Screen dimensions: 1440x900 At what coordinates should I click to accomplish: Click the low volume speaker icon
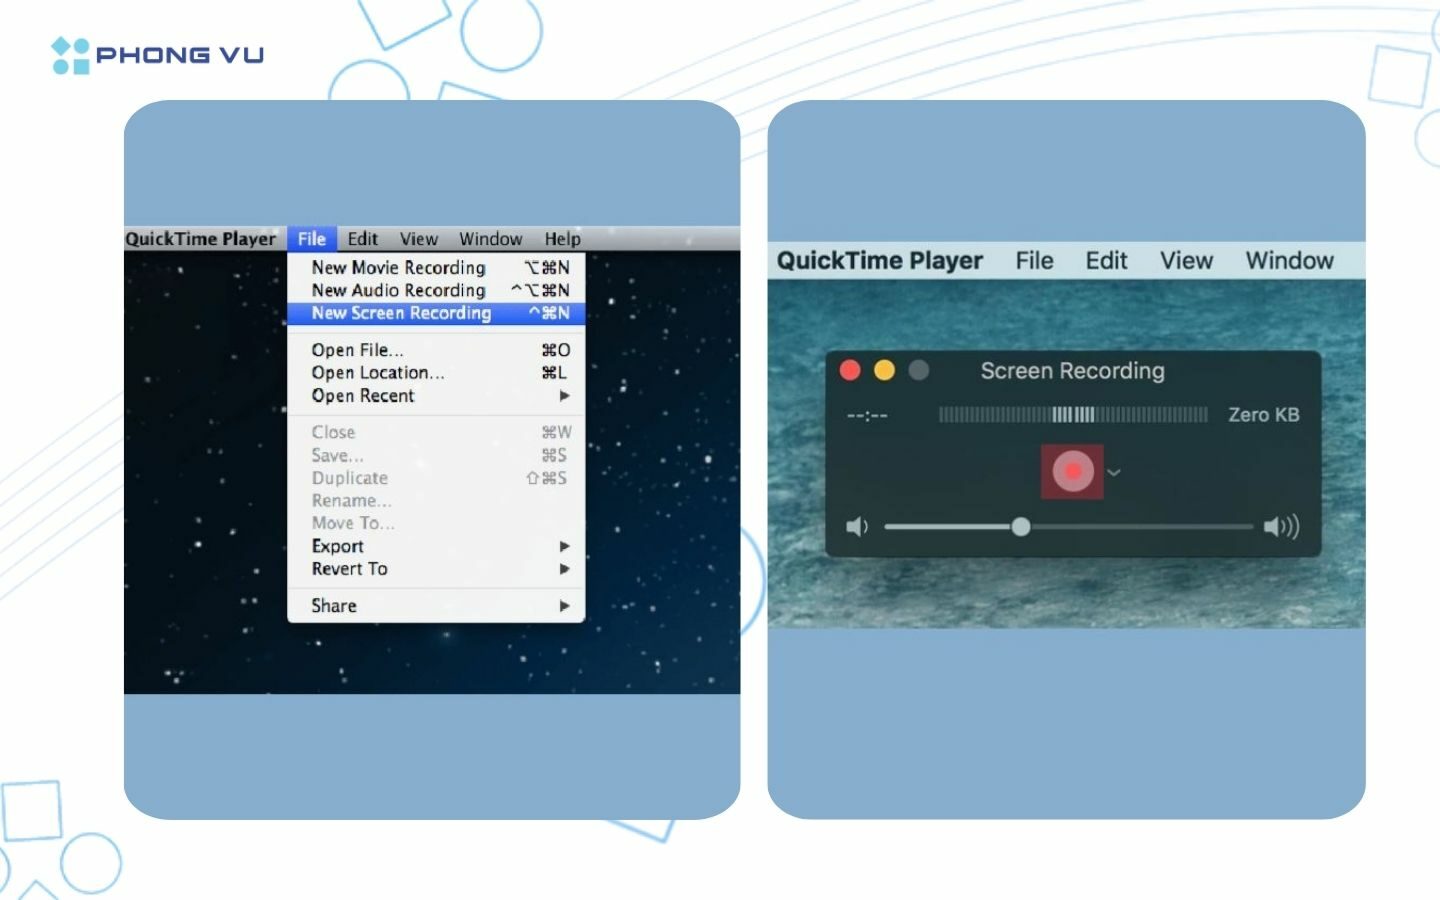[x=857, y=526]
